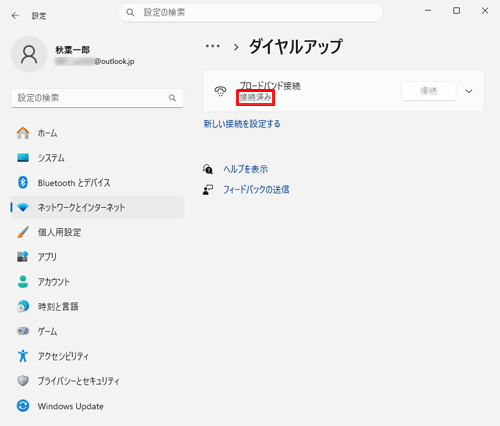Click the magnifier icon in the sidebar search
Image resolution: width=500 pixels, height=426 pixels.
pos(172,98)
